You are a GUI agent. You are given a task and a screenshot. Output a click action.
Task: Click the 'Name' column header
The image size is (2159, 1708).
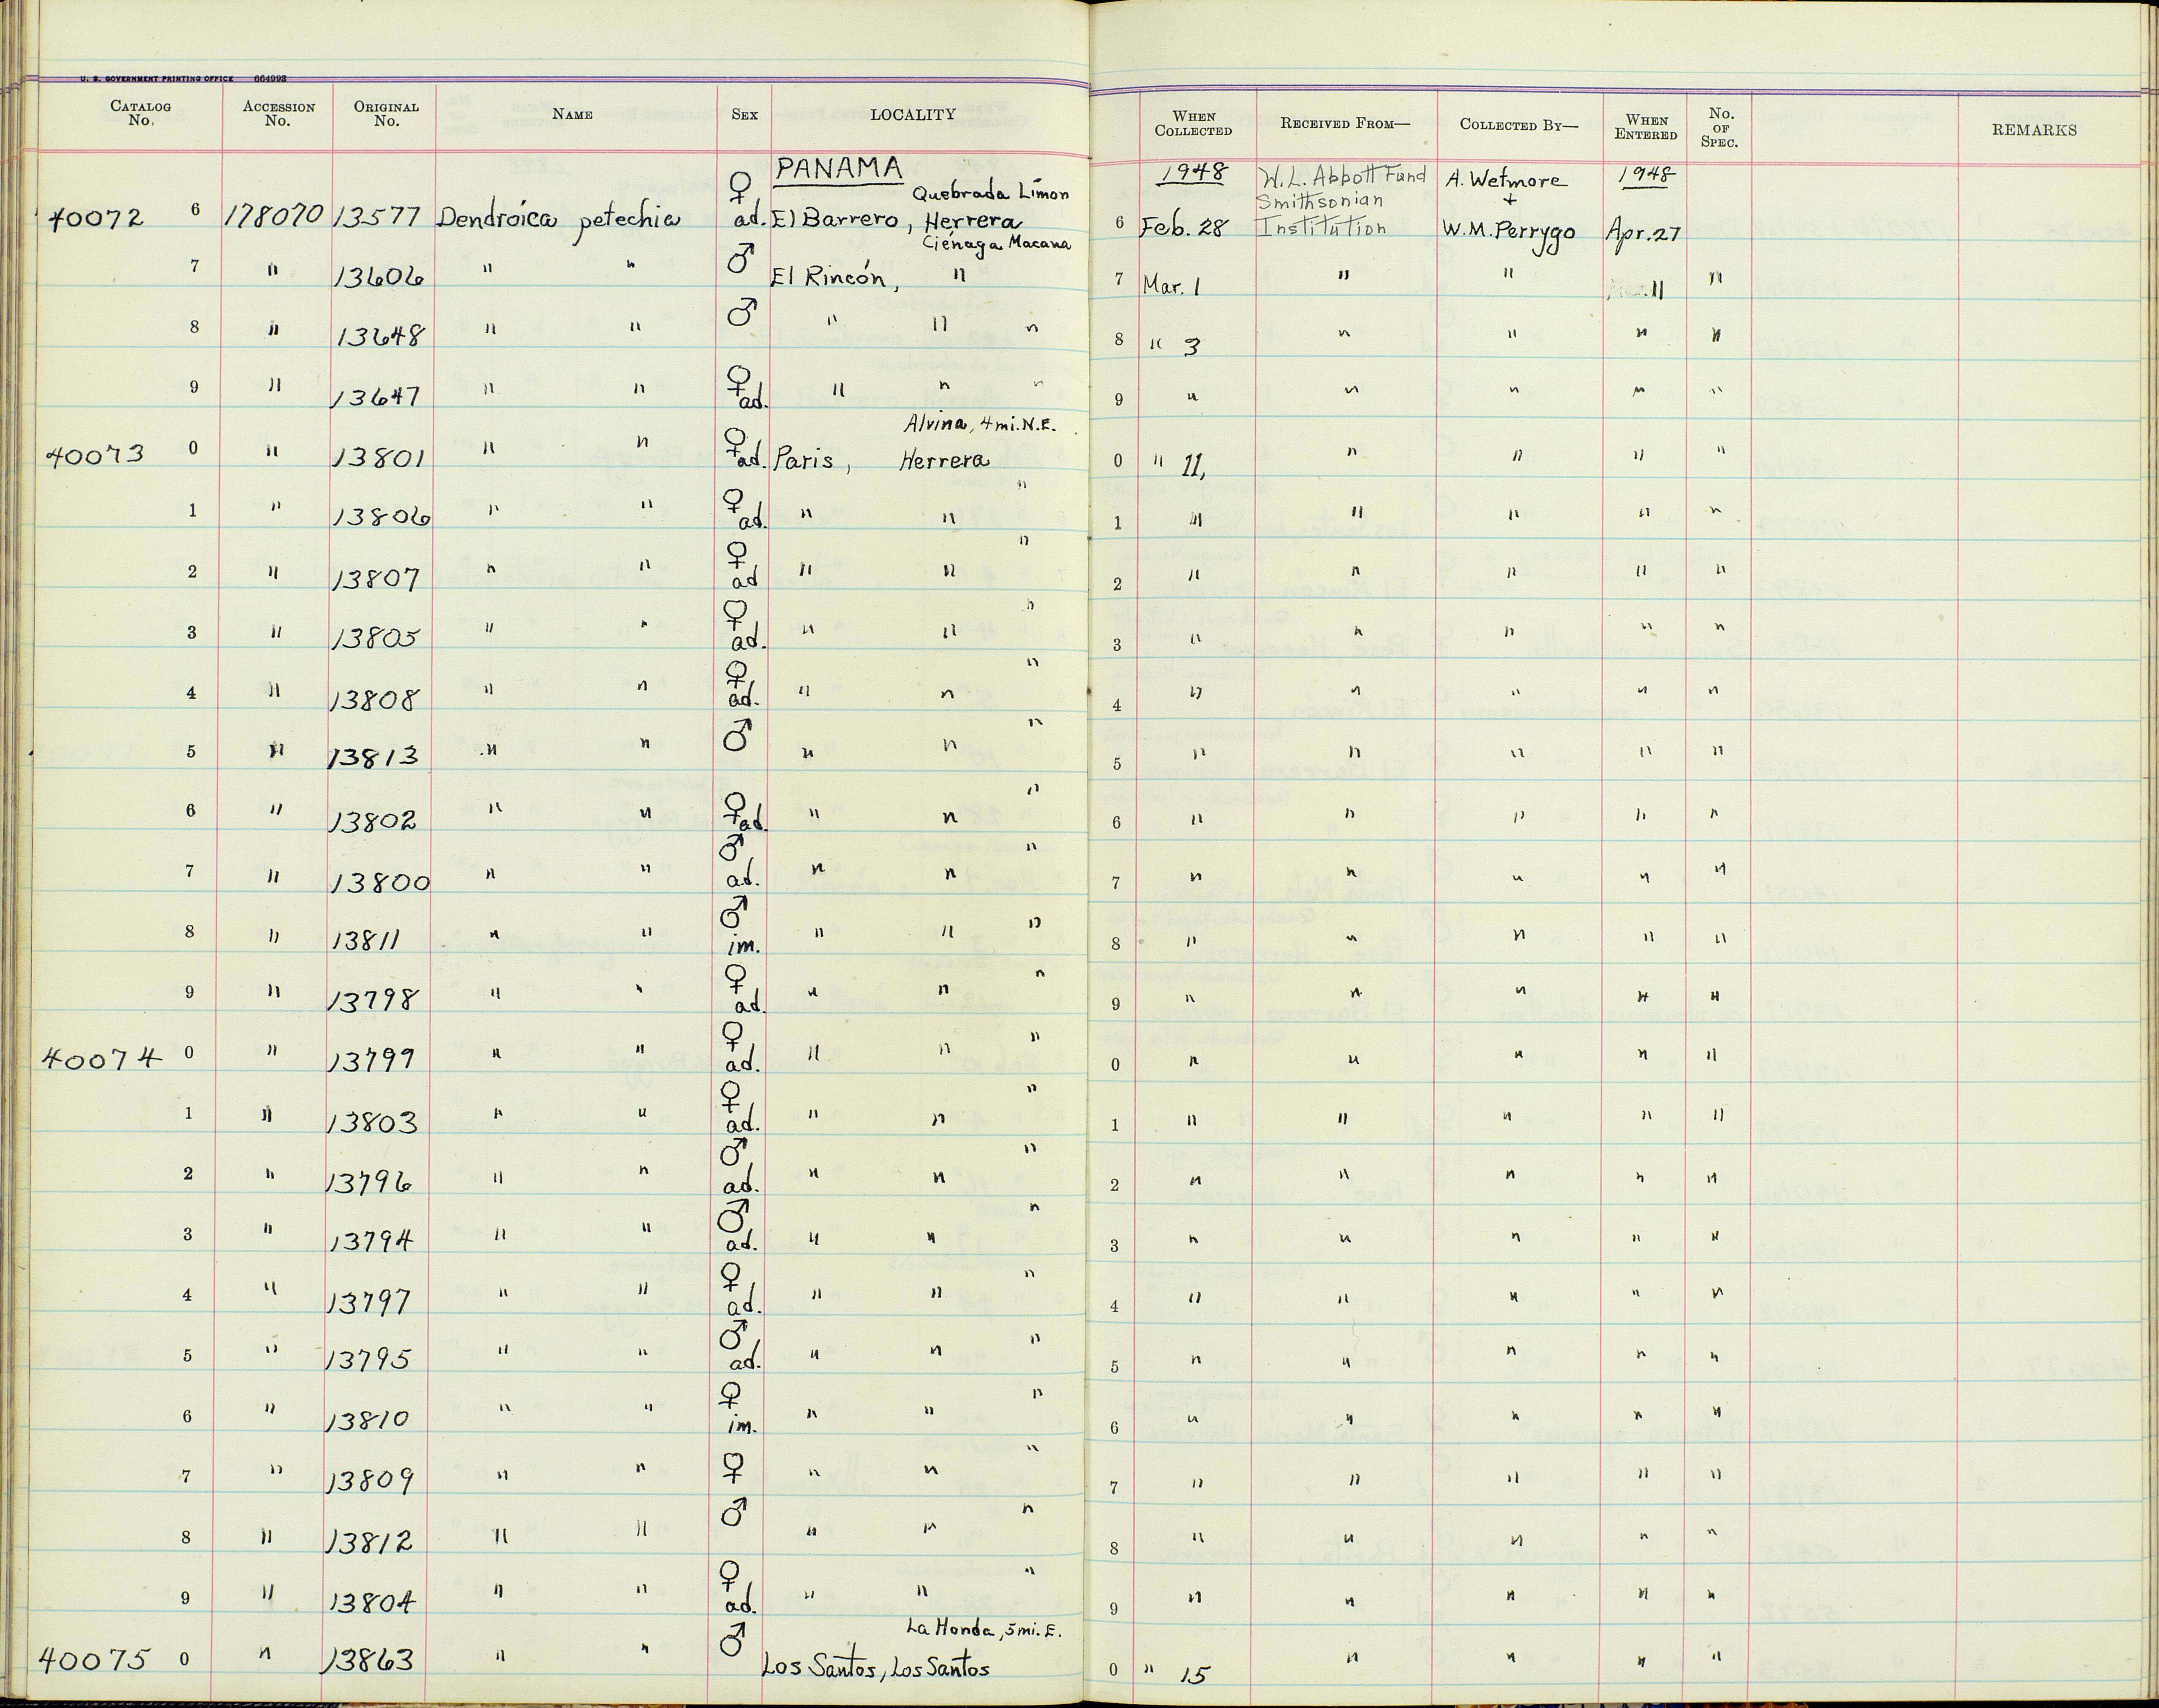(x=573, y=114)
